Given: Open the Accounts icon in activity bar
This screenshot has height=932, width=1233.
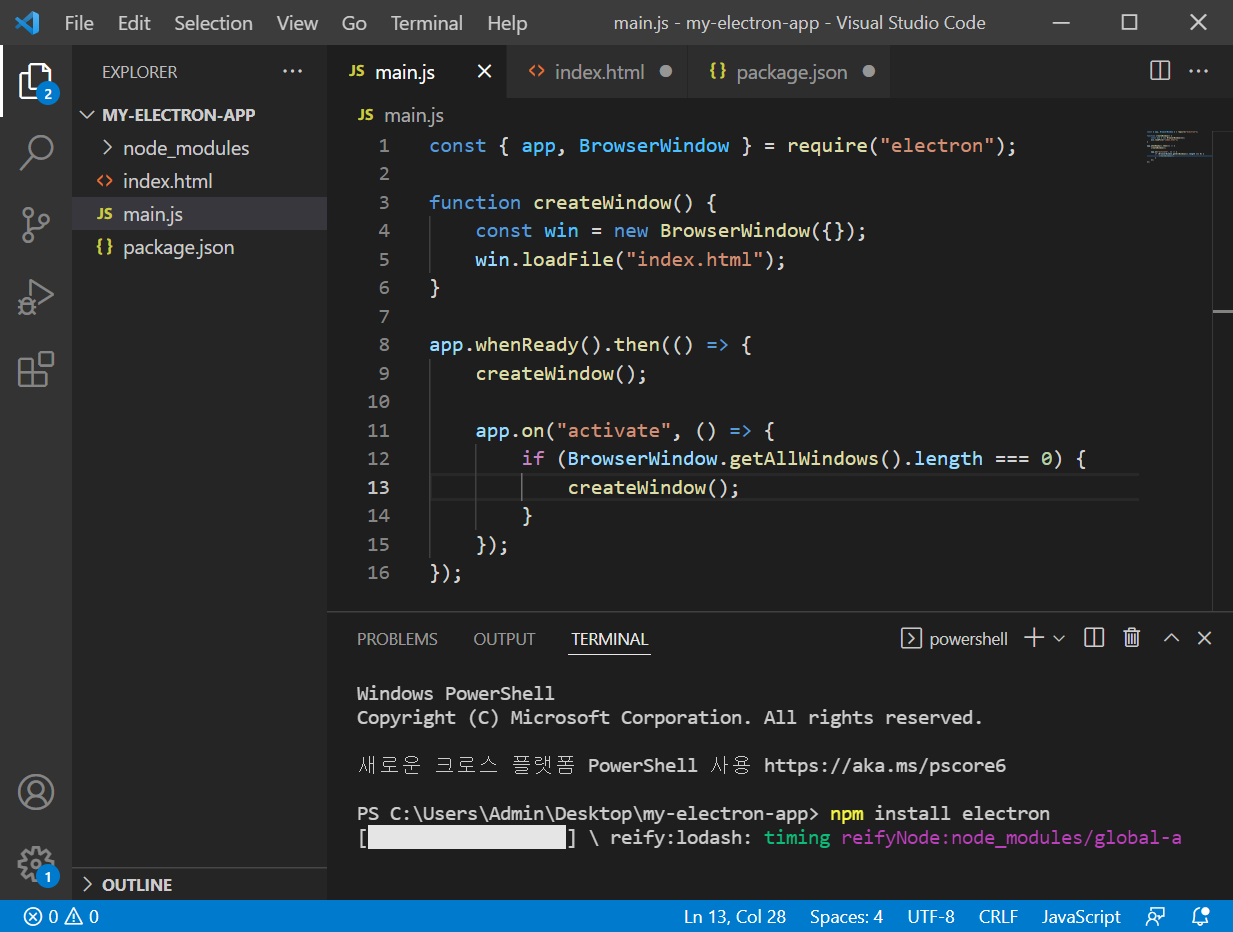Looking at the screenshot, I should coord(36,792).
